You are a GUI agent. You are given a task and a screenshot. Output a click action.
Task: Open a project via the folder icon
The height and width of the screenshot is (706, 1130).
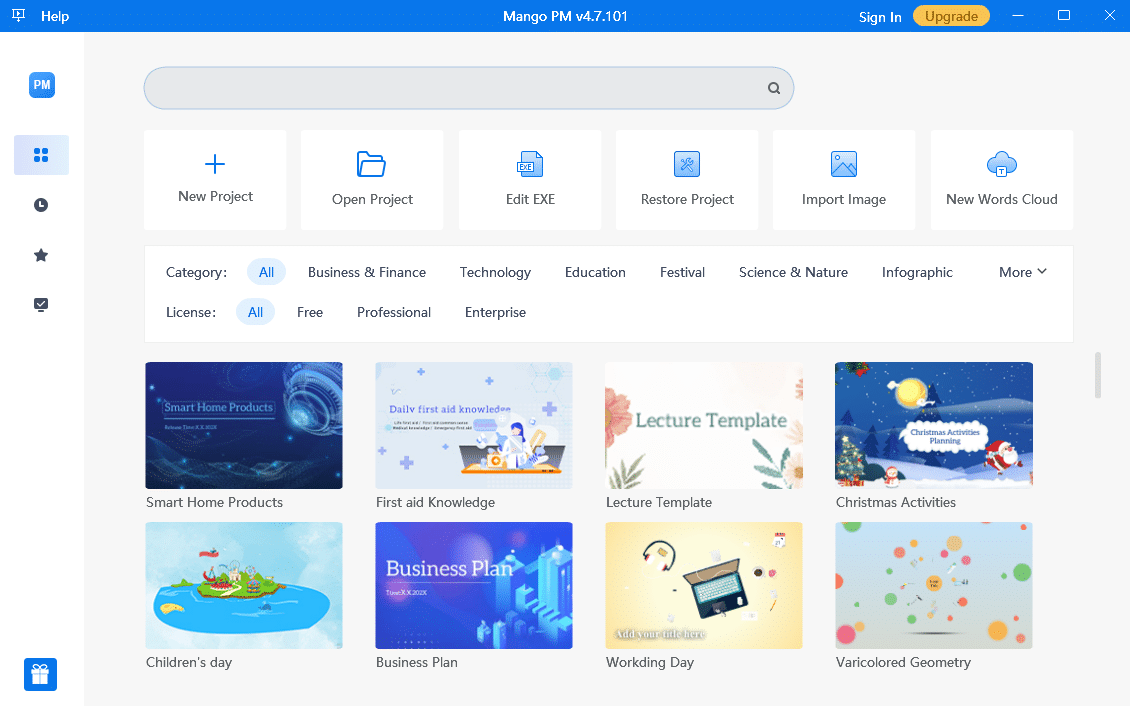pos(372,164)
